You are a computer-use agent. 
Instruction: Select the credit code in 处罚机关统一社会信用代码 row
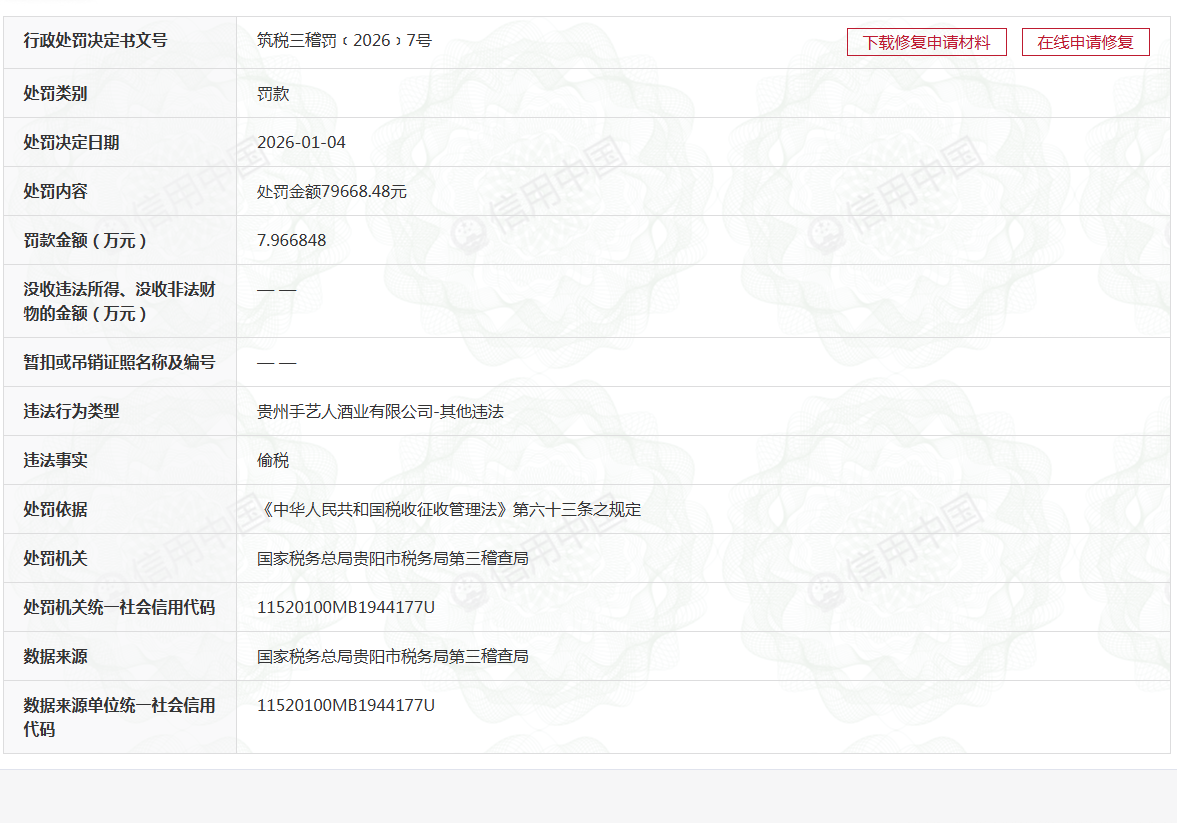[x=345, y=607]
